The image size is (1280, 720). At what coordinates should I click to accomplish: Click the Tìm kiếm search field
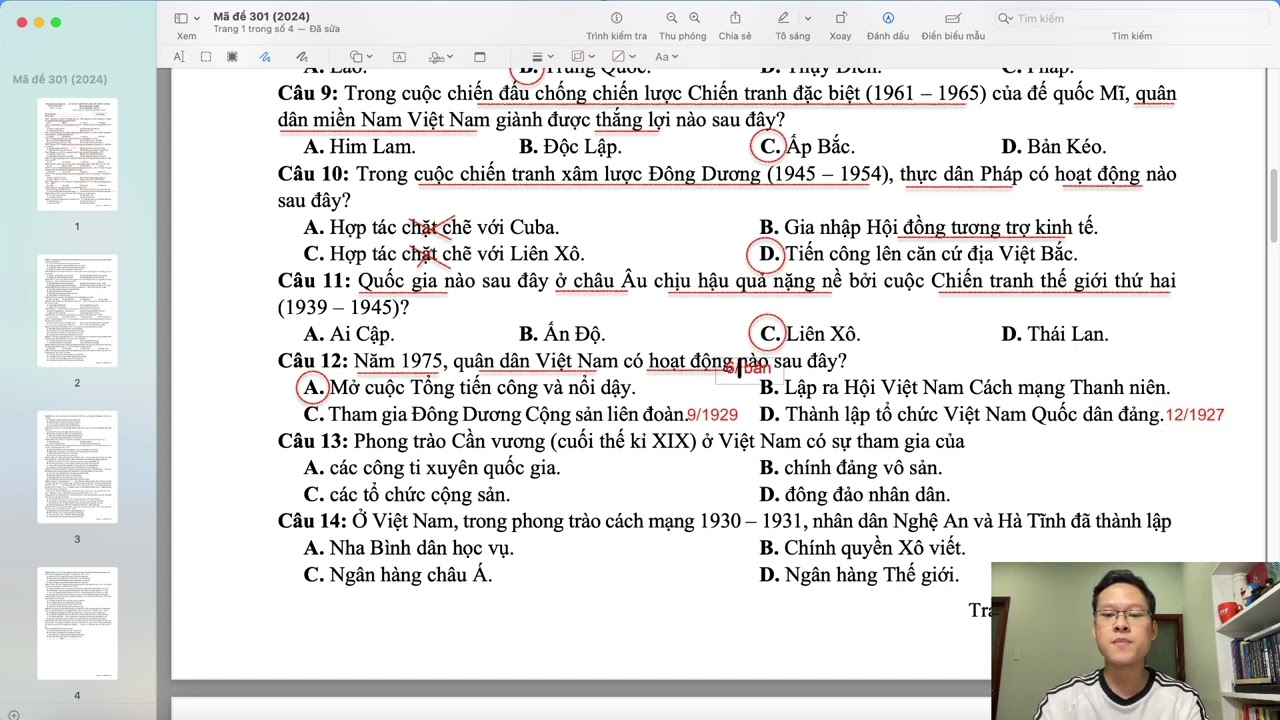(x=1132, y=18)
